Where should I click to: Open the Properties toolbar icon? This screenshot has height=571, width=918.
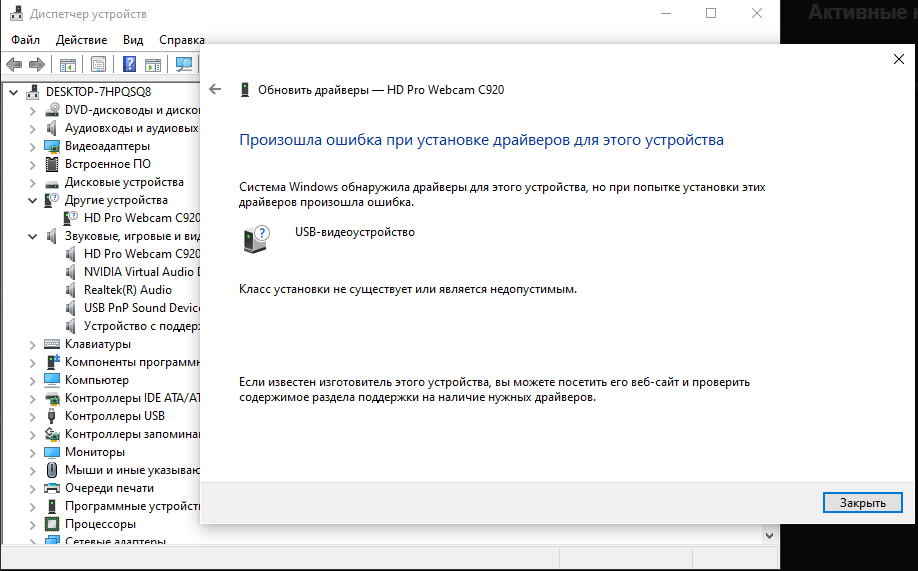[x=98, y=64]
